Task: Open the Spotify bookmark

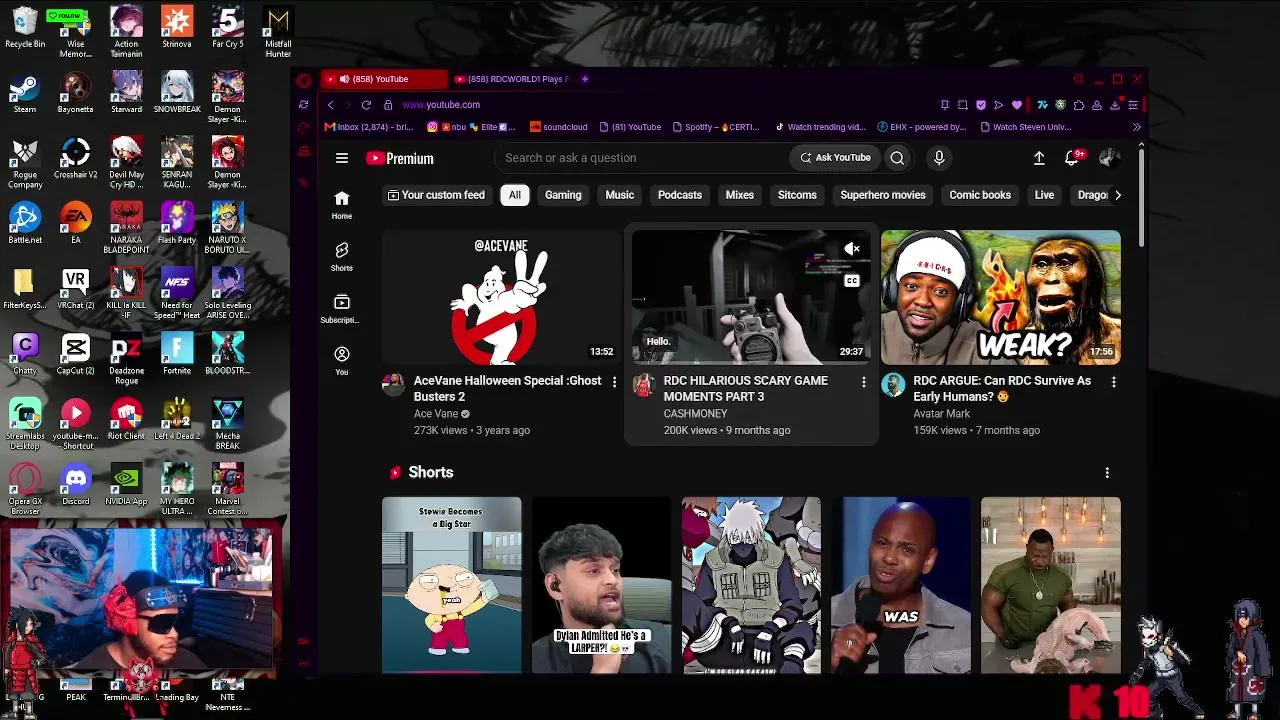Action: click(715, 127)
